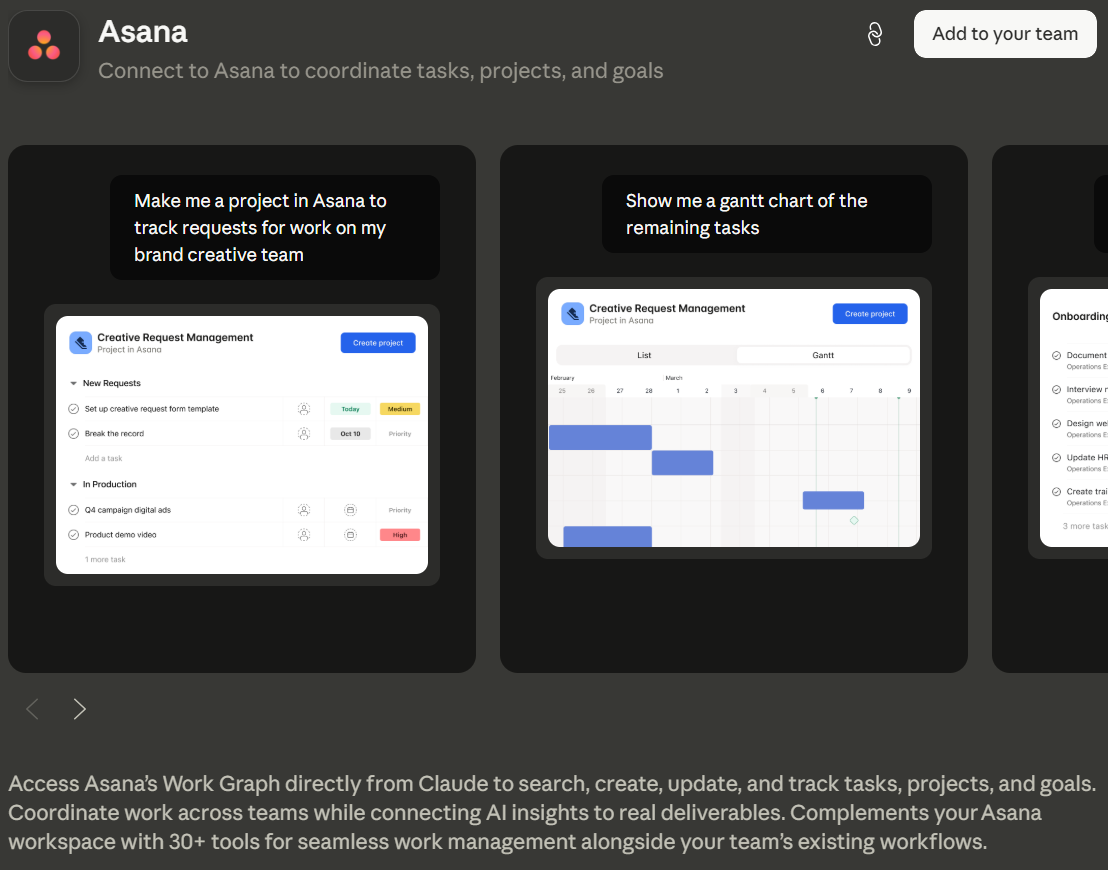Click the High priority label

400,535
